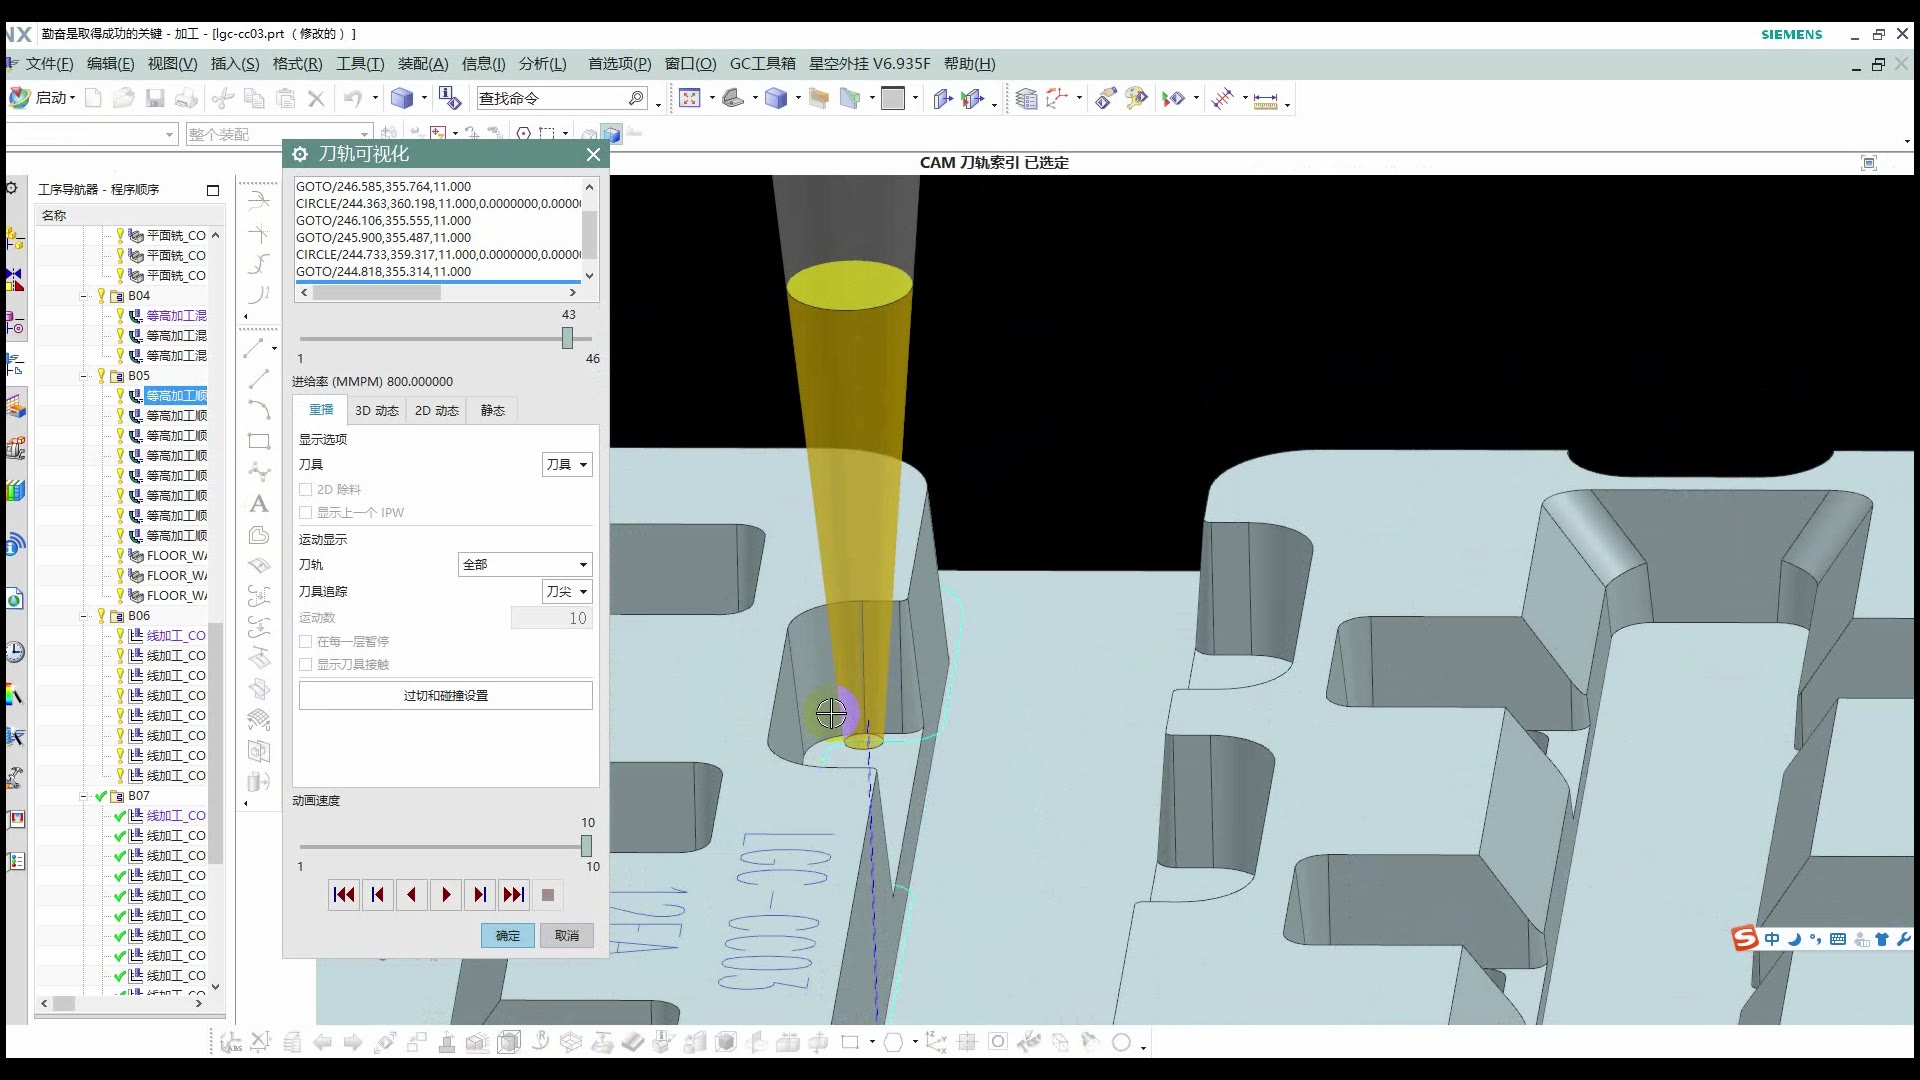This screenshot has width=1920, height=1080.
Task: Click the measure distance ruler icon
Action: coord(1265,100)
